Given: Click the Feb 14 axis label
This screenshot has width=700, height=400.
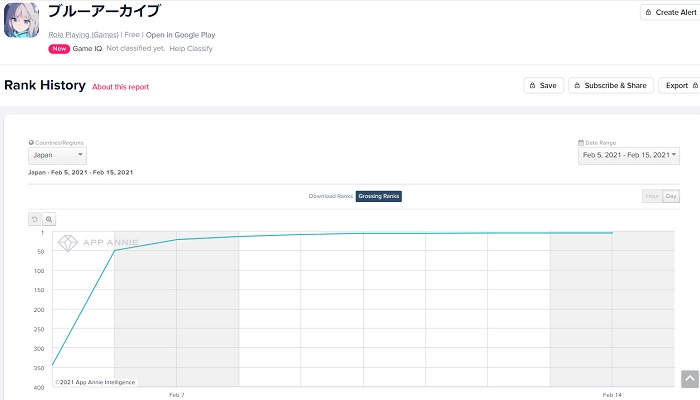Looking at the screenshot, I should [612, 395].
